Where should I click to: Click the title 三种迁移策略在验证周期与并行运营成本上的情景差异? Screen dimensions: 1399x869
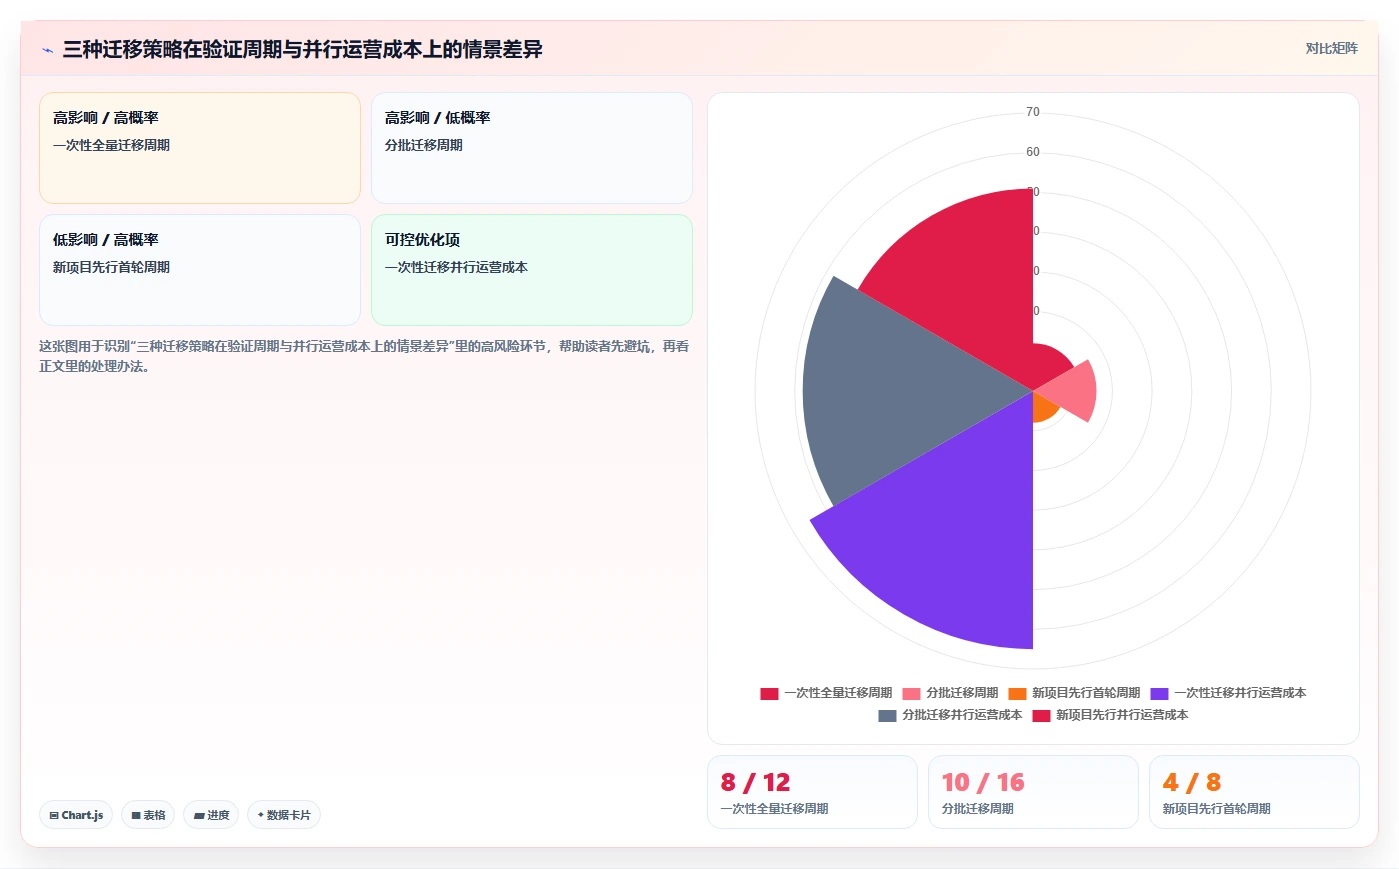coord(302,49)
